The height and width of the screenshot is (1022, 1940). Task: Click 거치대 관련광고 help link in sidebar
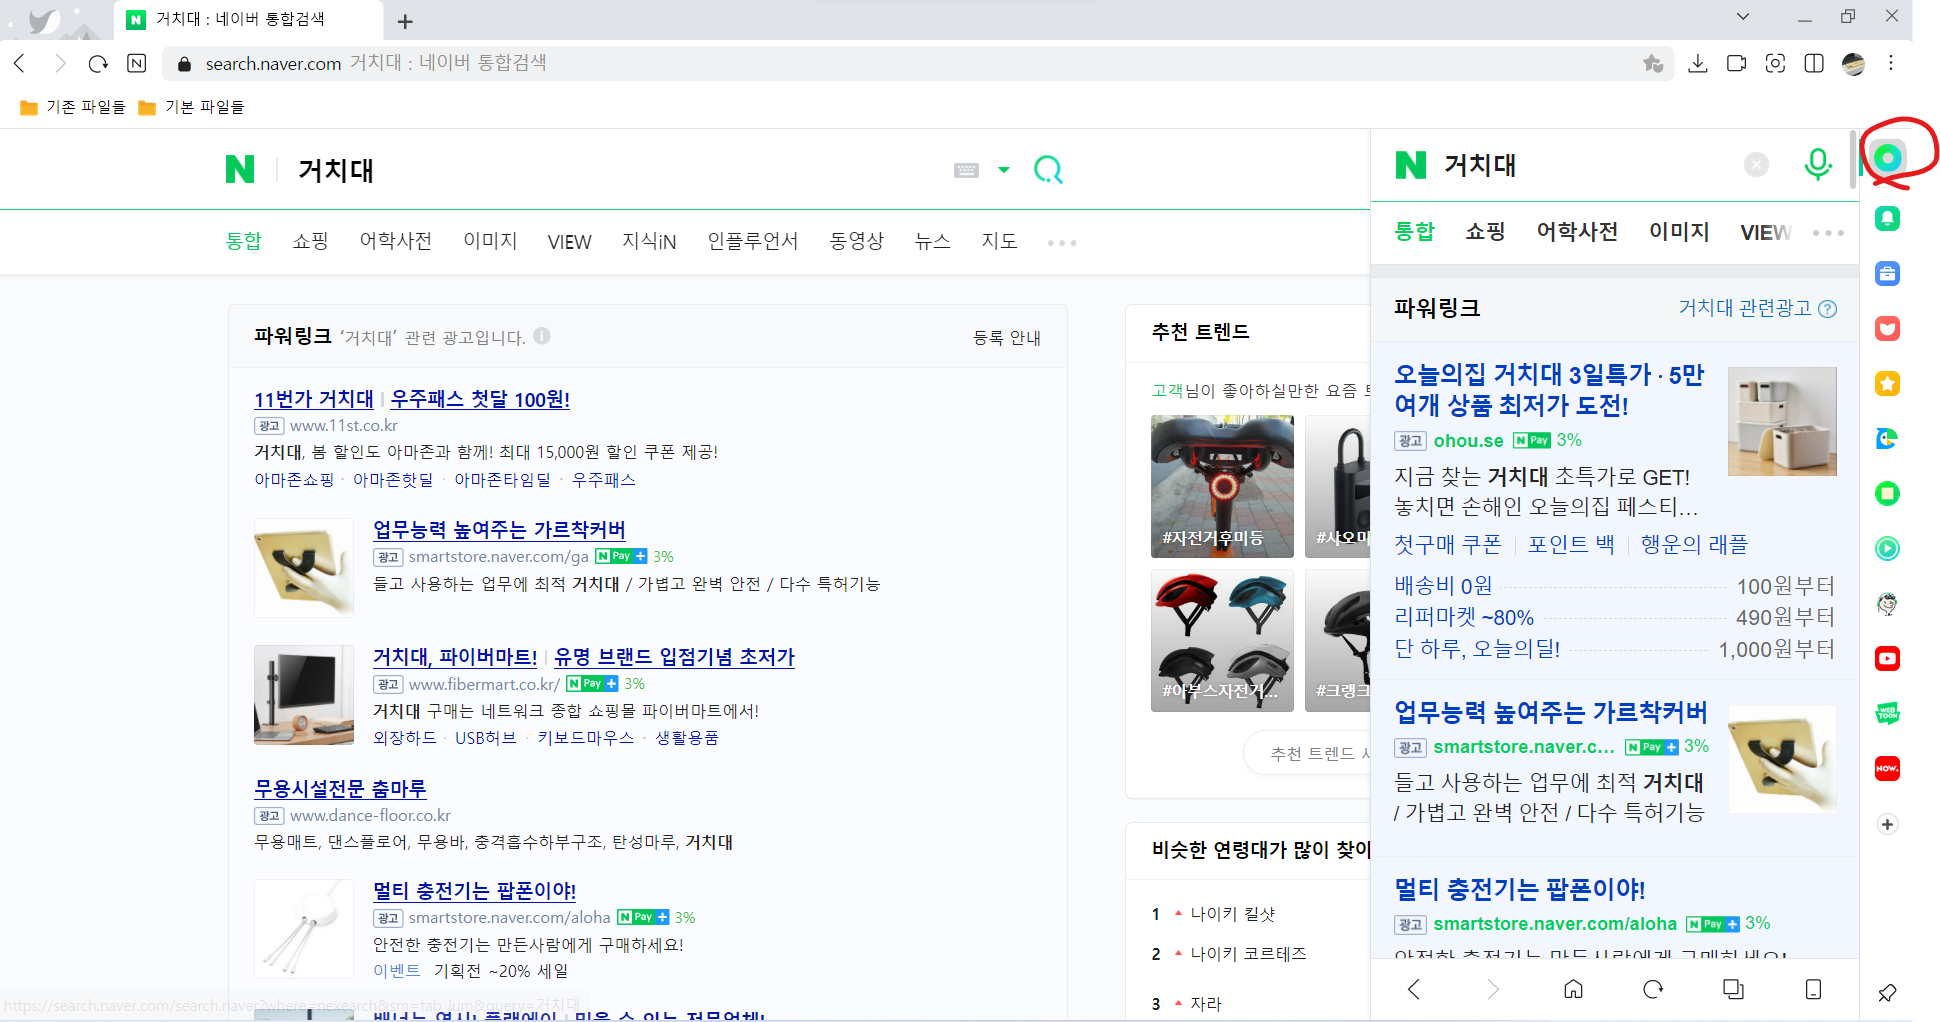(x=1757, y=308)
